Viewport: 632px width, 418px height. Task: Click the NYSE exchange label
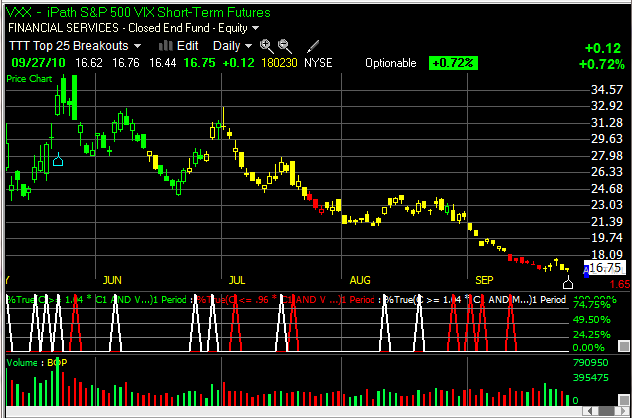point(318,63)
